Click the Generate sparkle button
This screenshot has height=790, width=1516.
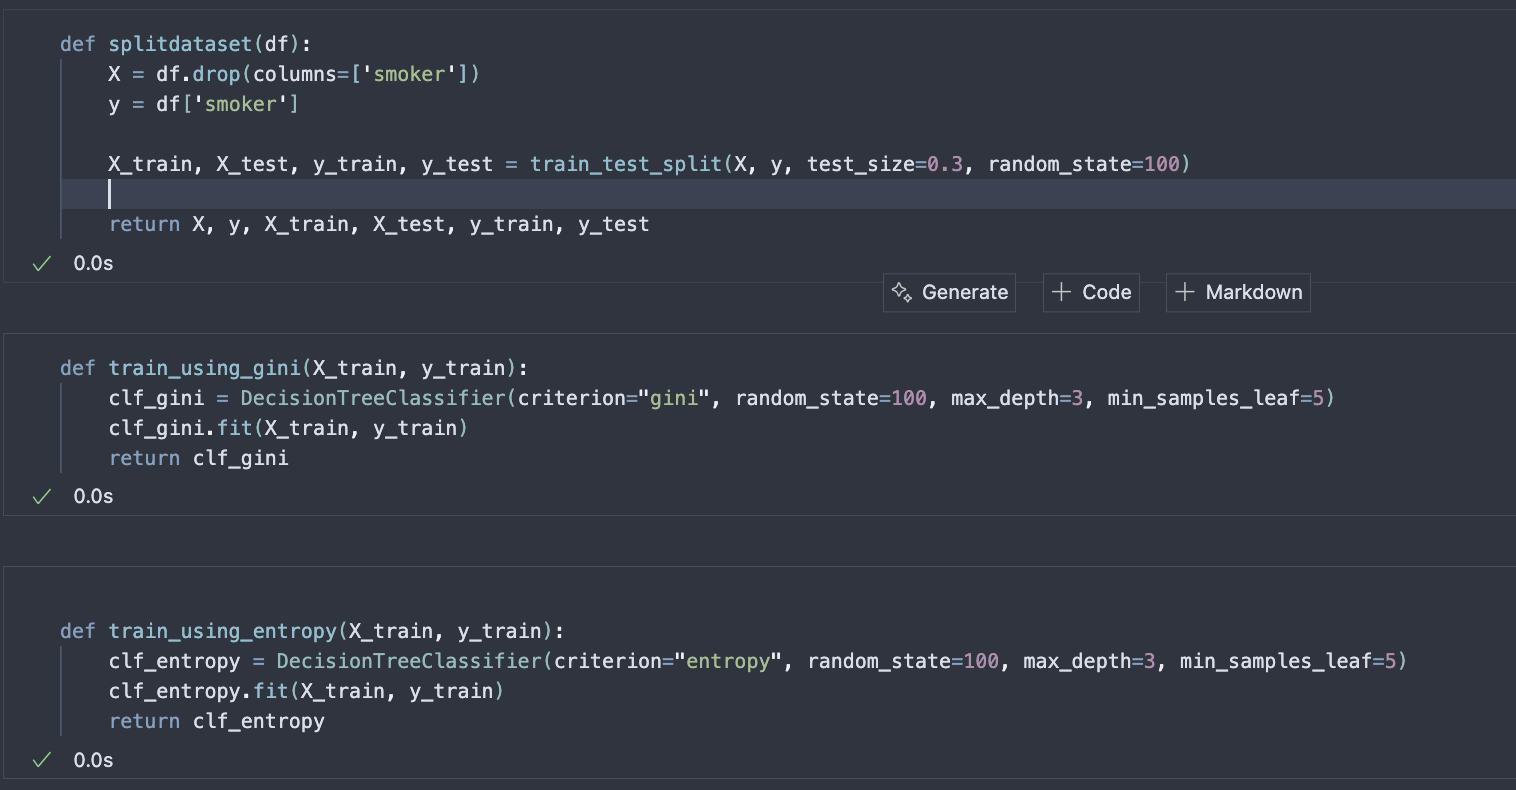click(x=949, y=292)
